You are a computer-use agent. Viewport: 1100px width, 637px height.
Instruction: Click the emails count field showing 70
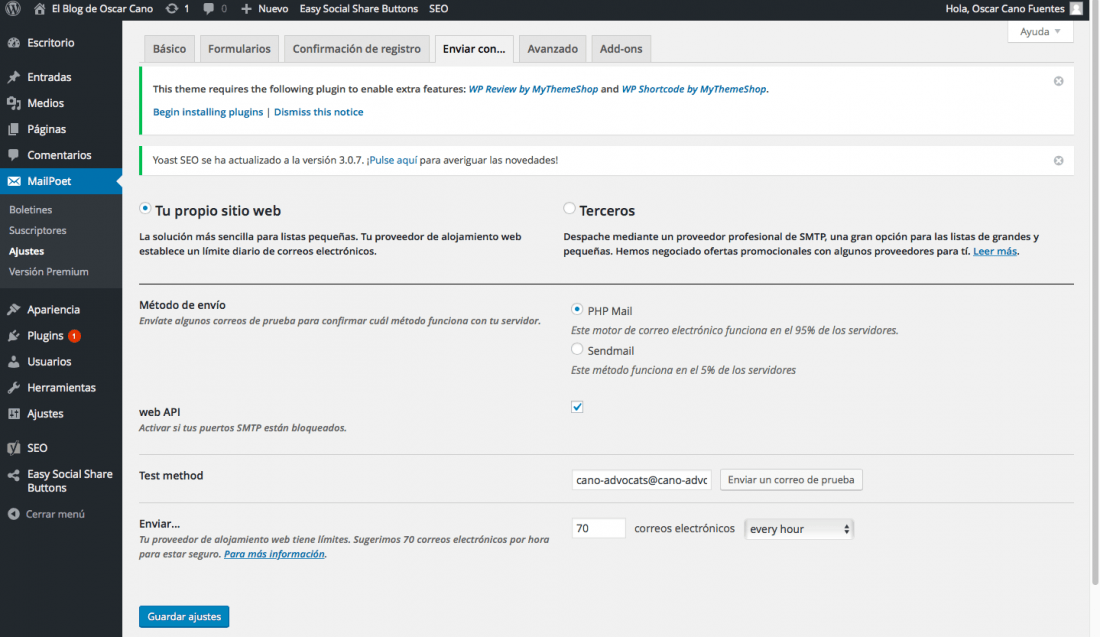tap(598, 528)
